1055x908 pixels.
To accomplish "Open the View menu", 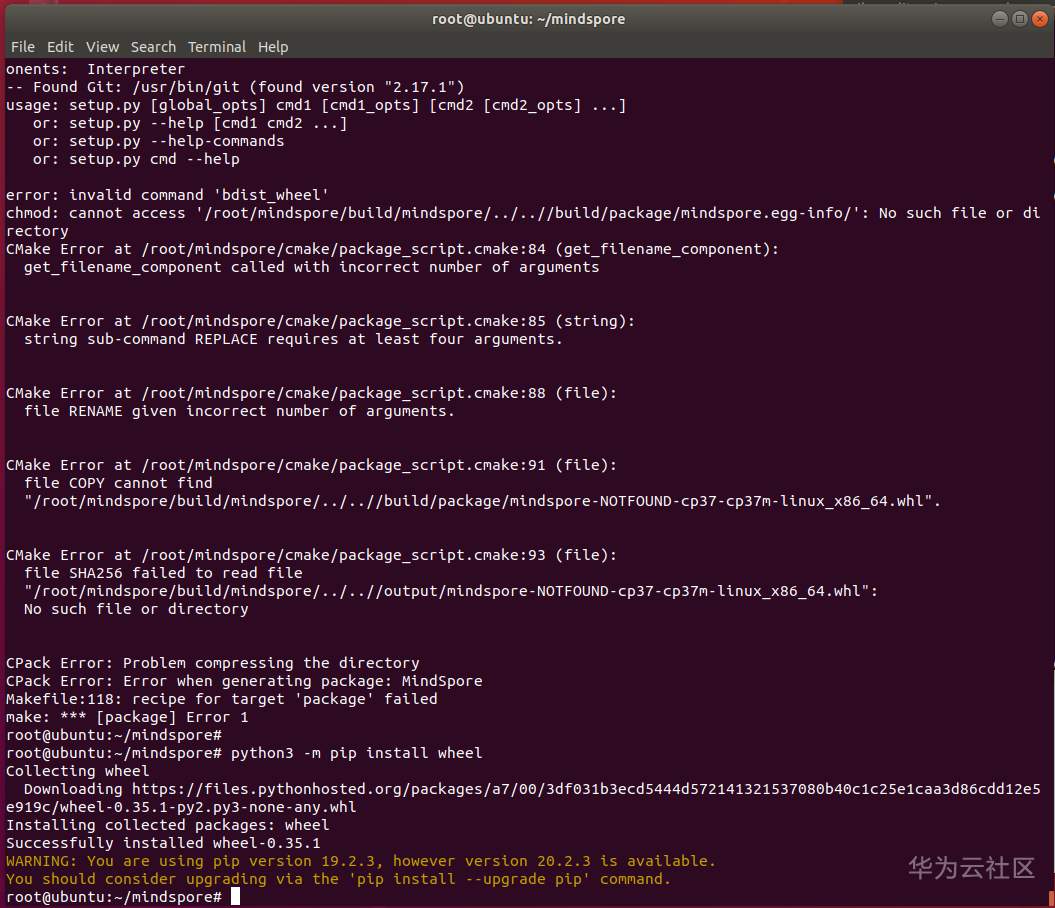I will point(102,47).
